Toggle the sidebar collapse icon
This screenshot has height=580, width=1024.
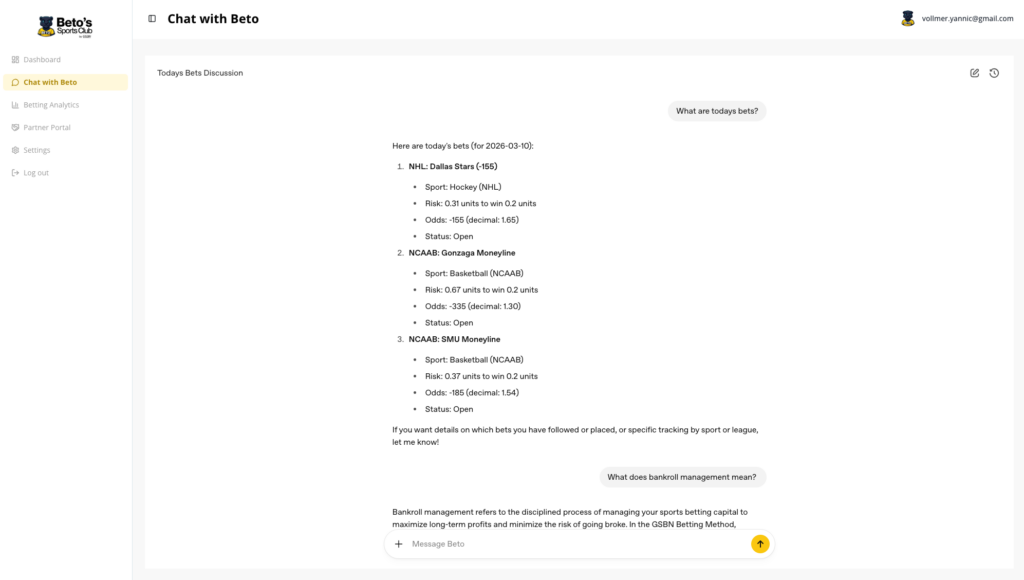pyautogui.click(x=152, y=19)
